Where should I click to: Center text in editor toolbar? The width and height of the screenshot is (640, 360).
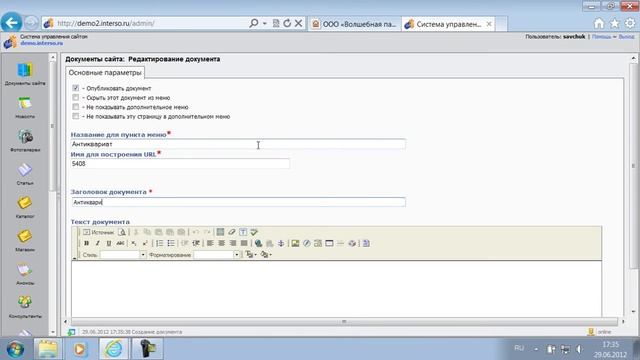[222, 243]
